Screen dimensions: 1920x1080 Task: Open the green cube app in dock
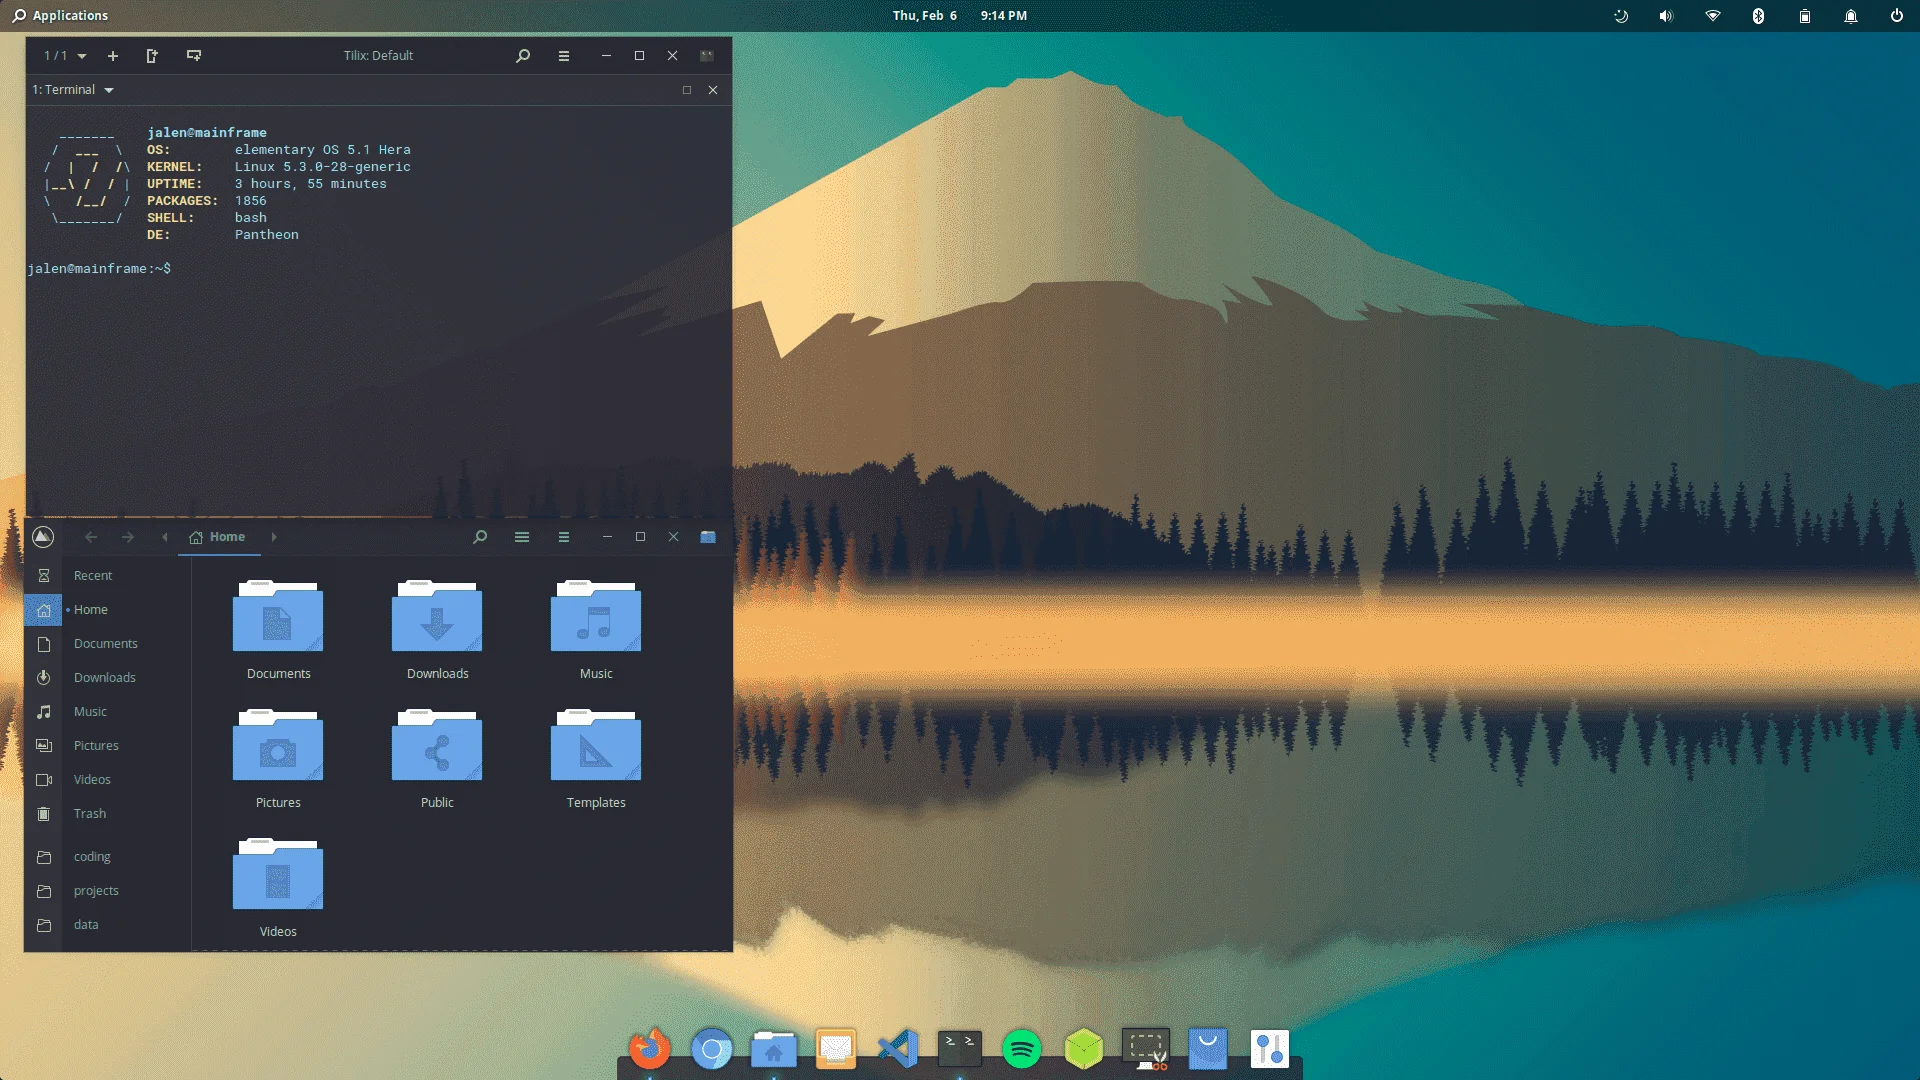[1084, 1048]
